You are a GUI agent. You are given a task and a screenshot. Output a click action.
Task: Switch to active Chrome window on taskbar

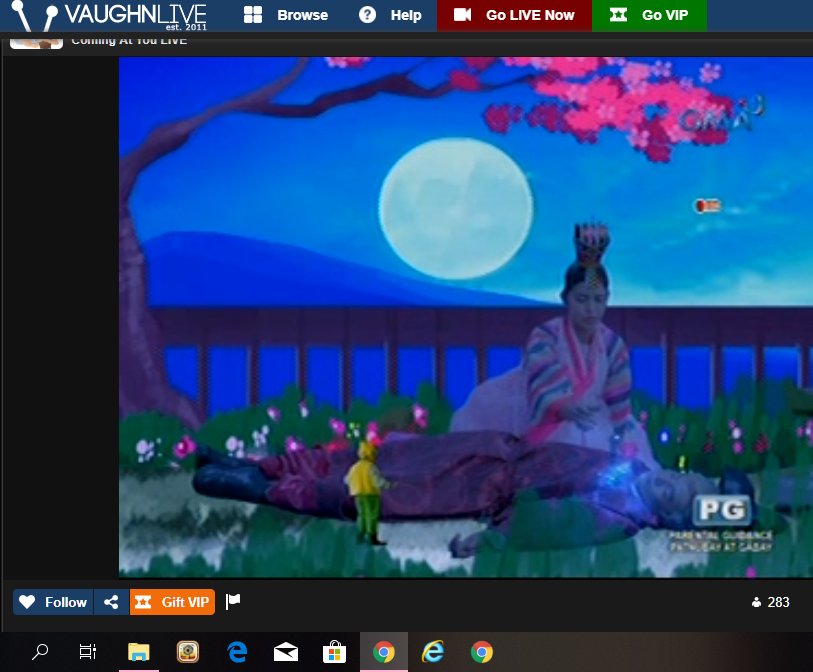[384, 652]
